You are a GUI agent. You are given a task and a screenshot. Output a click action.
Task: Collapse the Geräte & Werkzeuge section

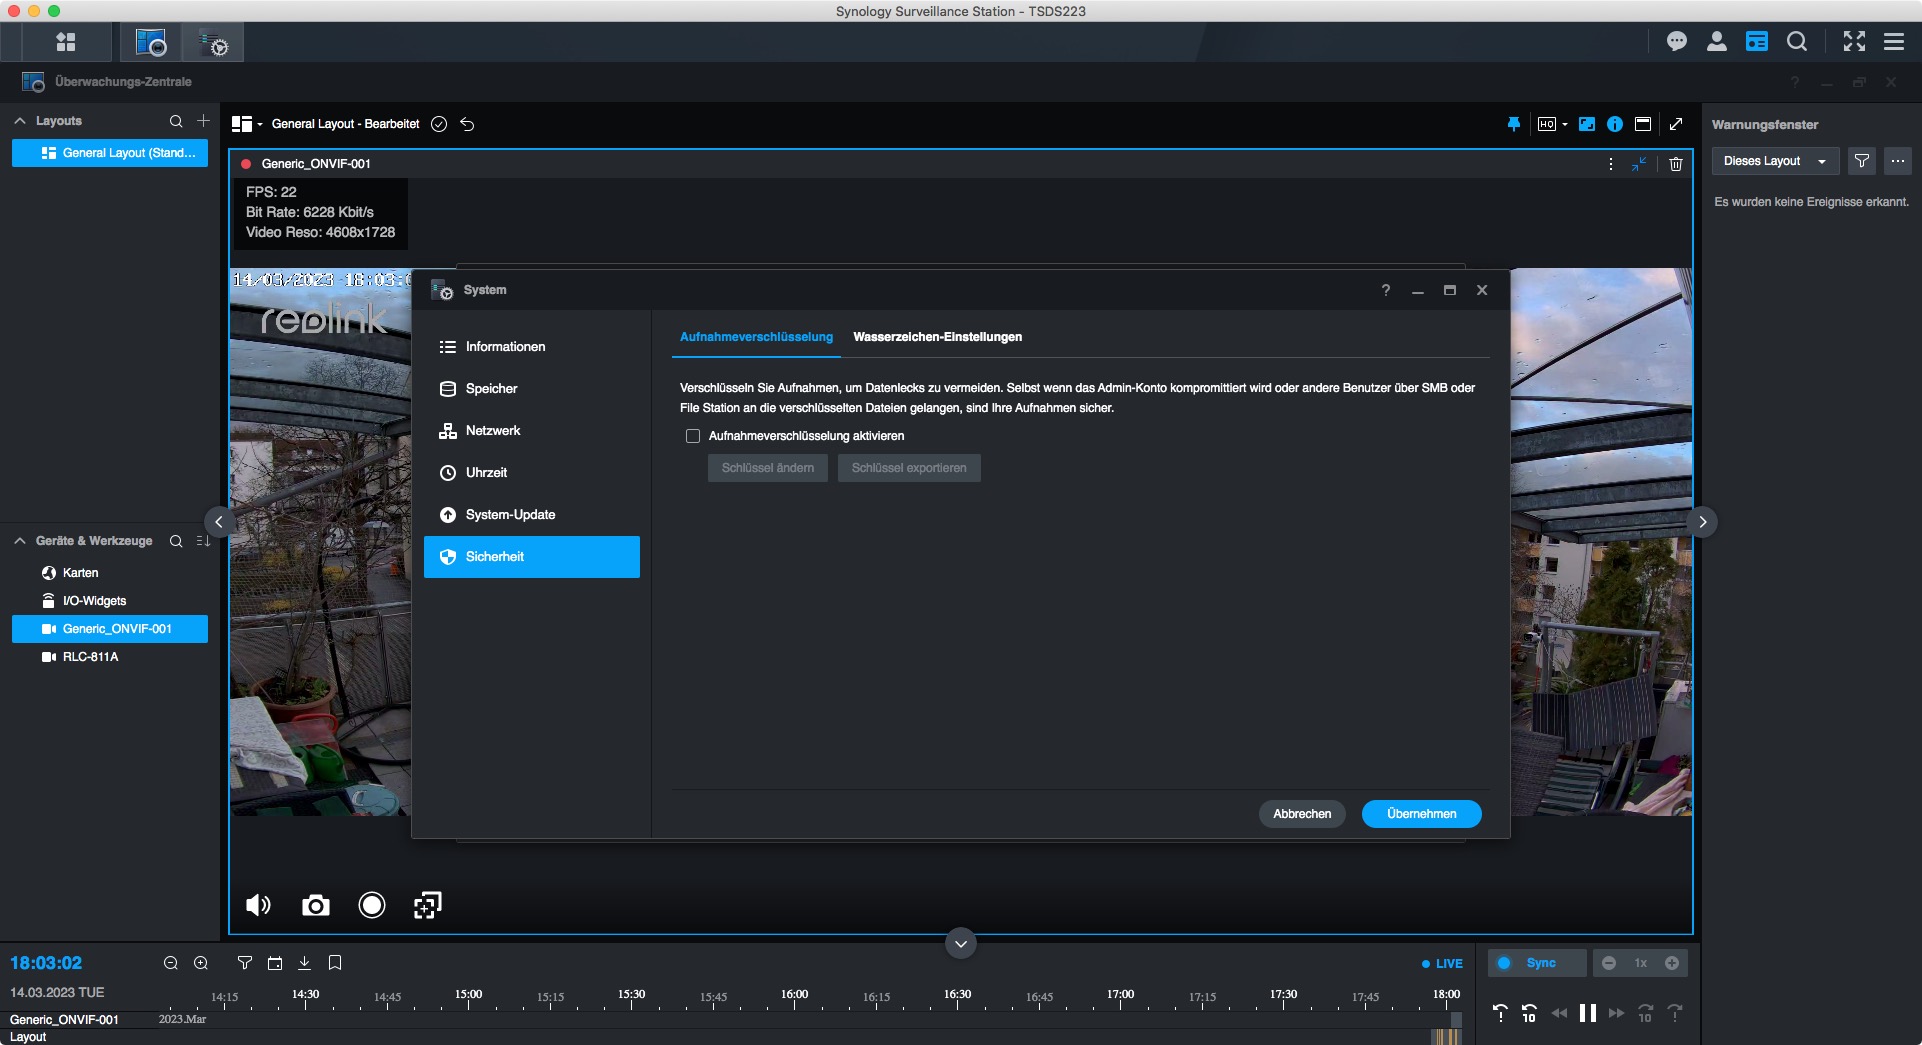pyautogui.click(x=20, y=541)
